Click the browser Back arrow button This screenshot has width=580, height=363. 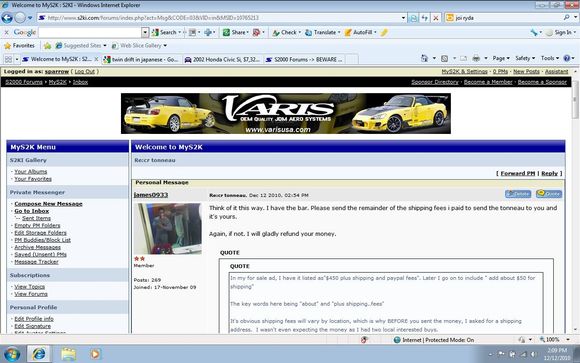(x=7, y=17)
